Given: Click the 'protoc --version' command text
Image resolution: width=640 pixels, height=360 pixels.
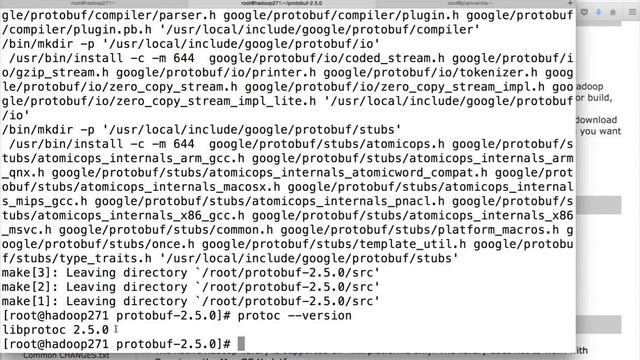Looking at the screenshot, I should tap(294, 316).
